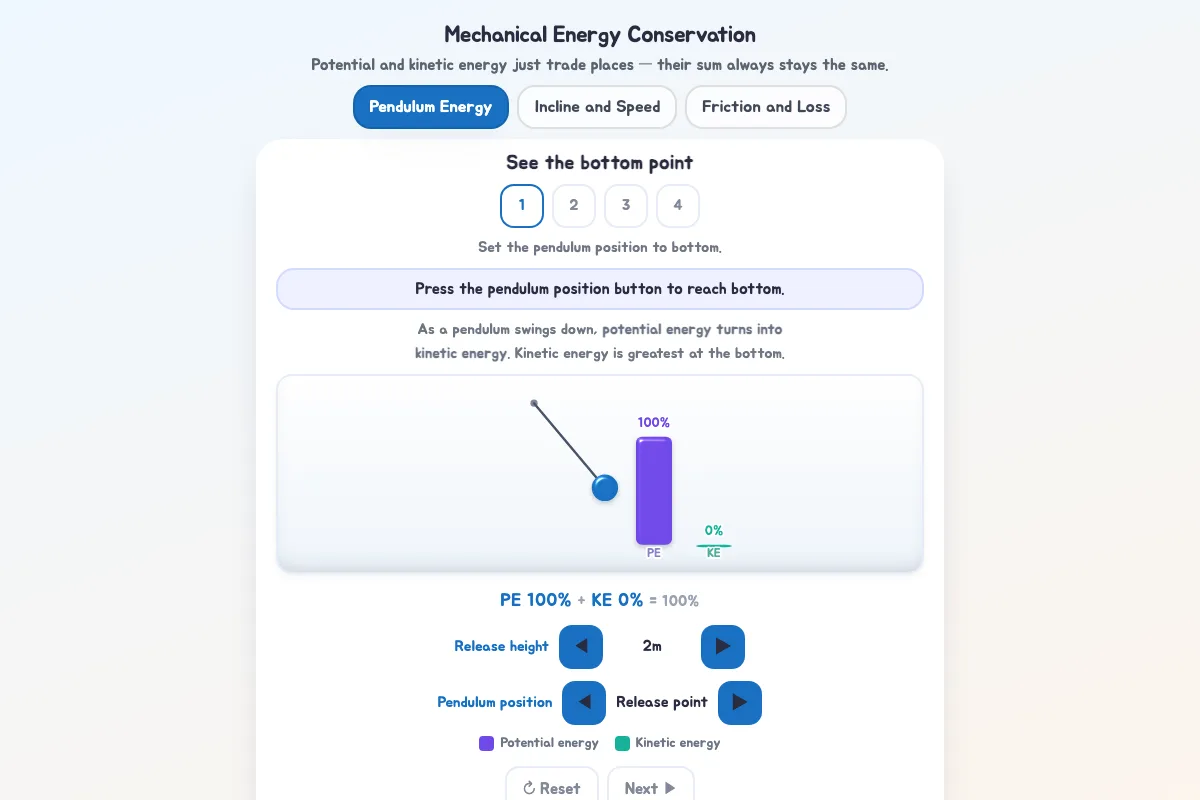Increase the release height with right arrow
The image size is (1200, 800).
point(723,647)
